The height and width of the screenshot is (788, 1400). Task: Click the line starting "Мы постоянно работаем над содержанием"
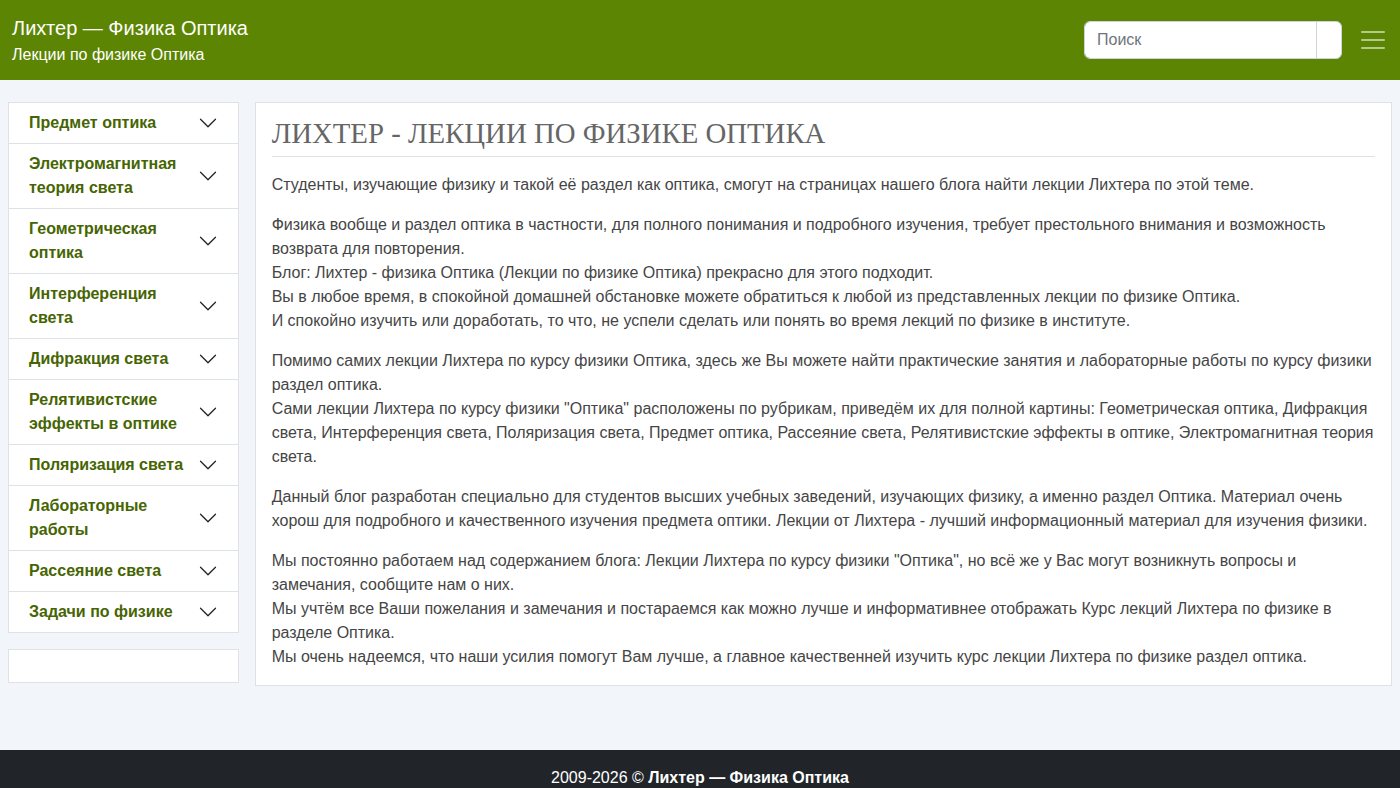point(784,572)
